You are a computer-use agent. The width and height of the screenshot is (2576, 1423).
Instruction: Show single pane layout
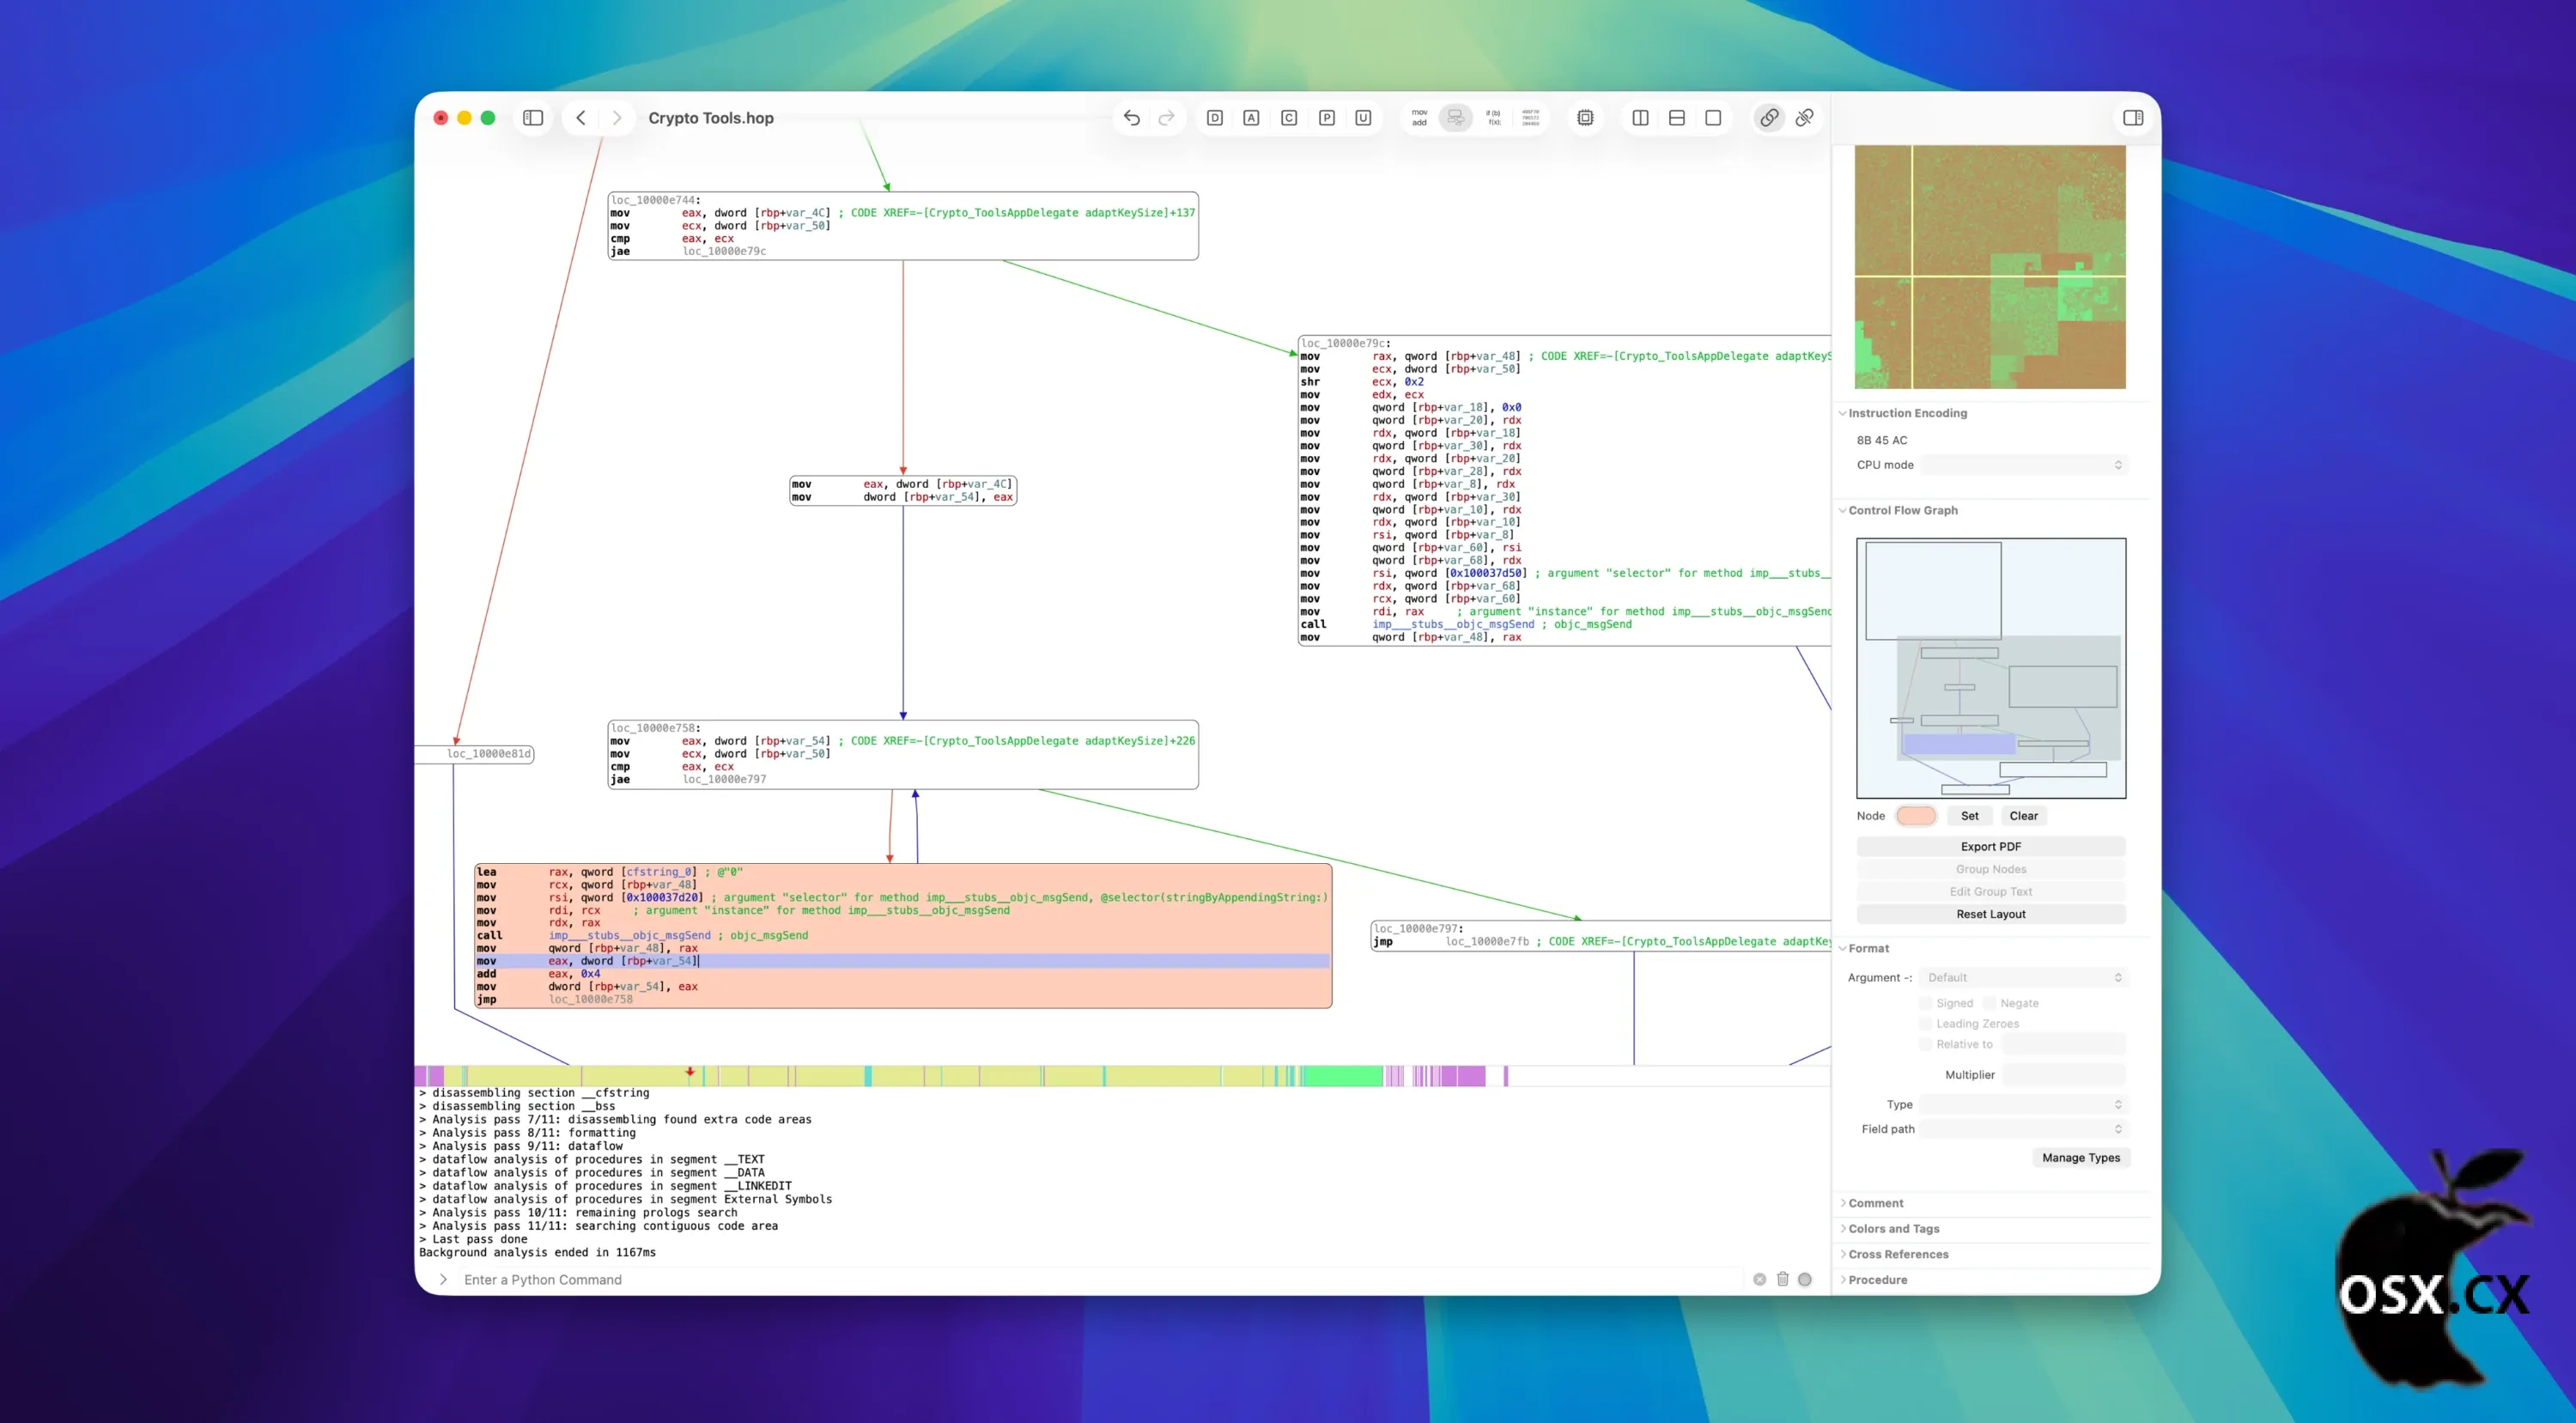(1713, 118)
